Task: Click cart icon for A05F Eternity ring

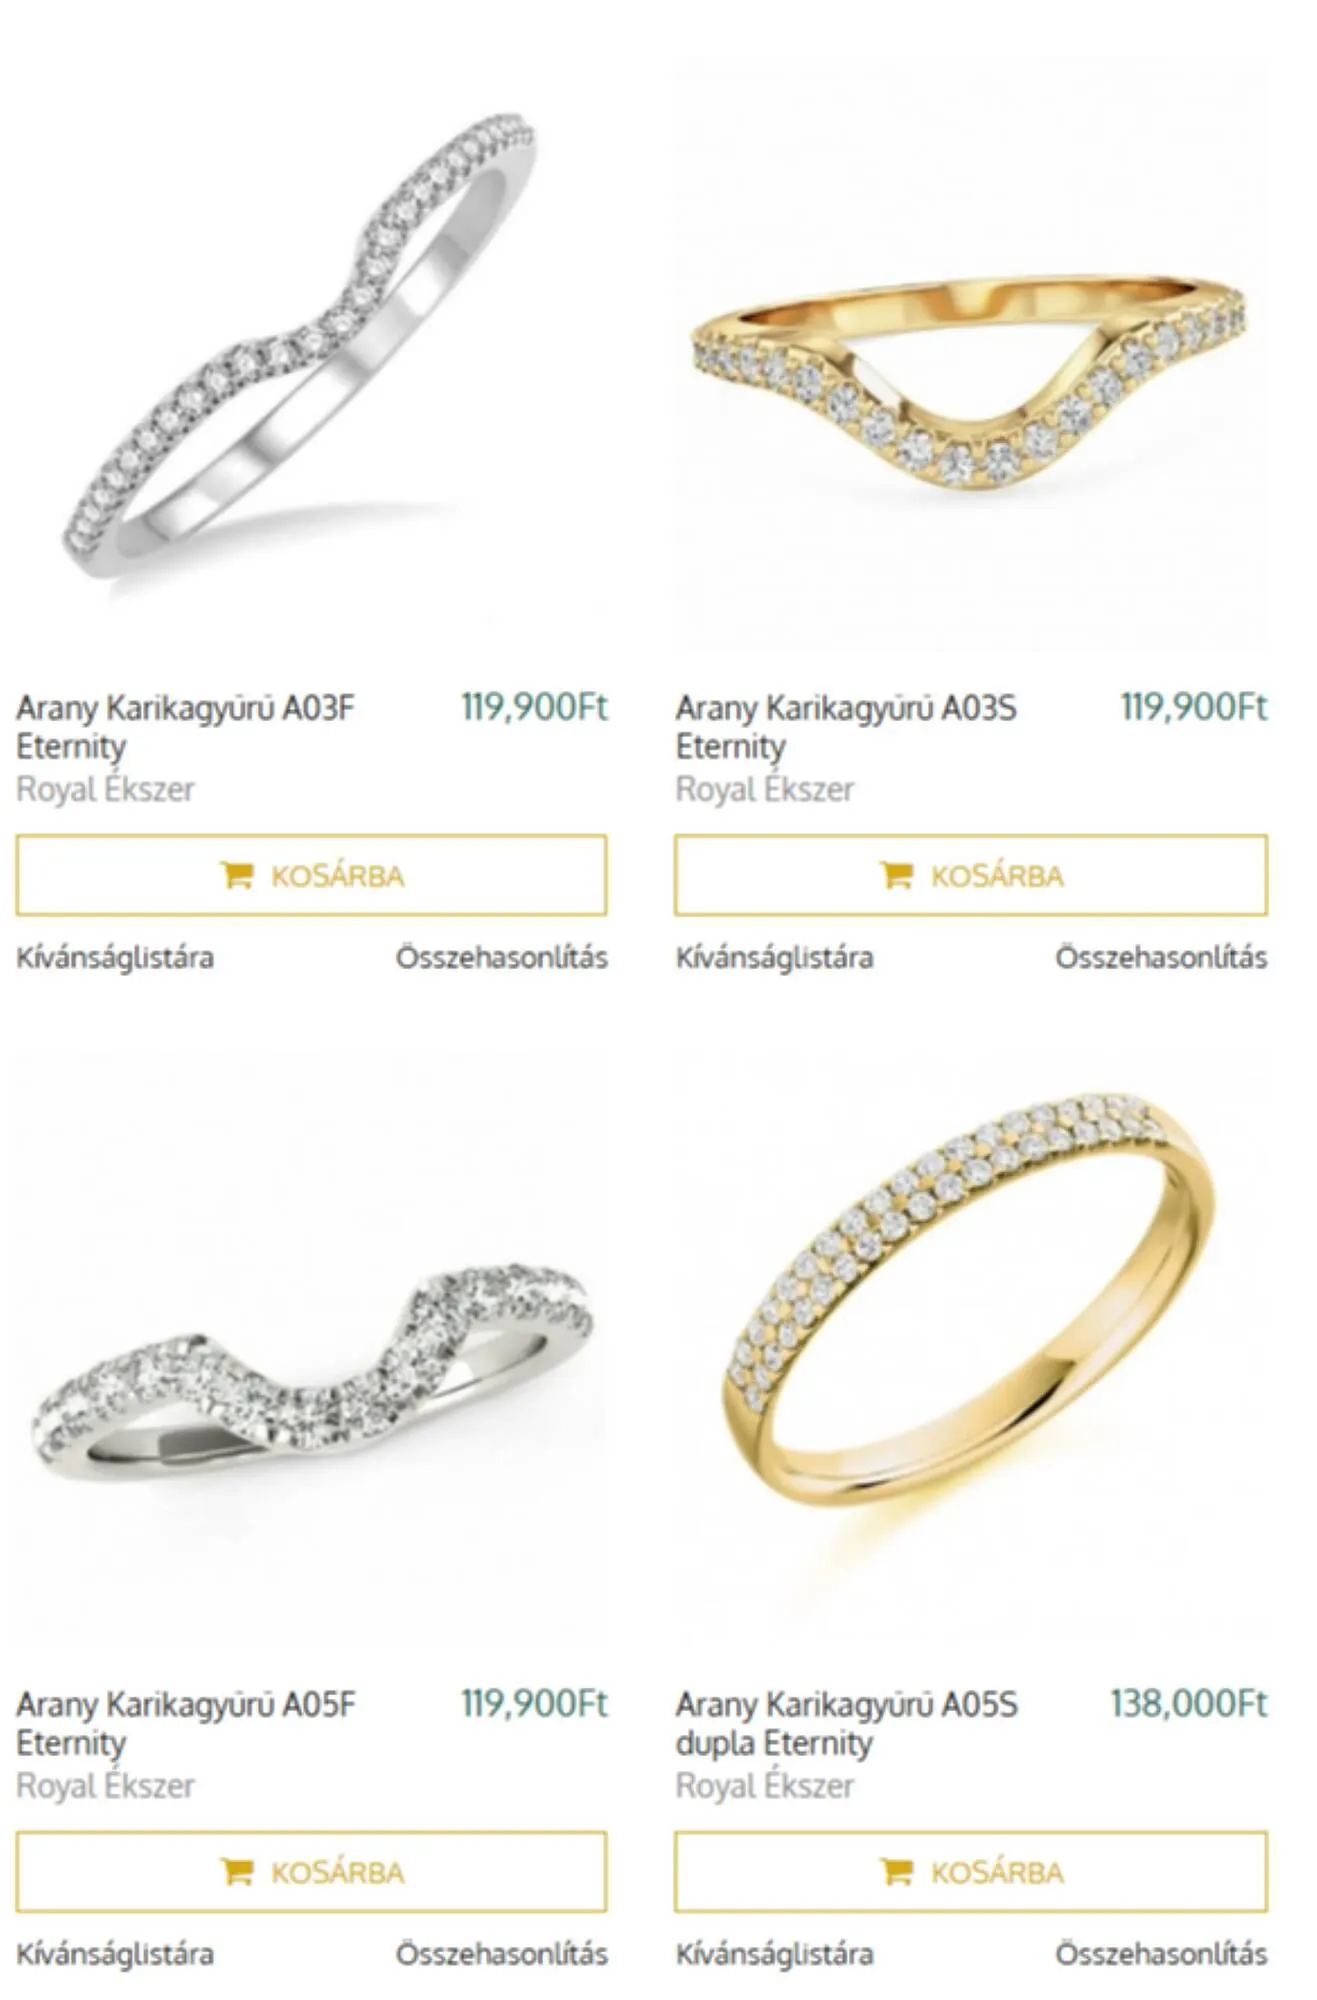Action: click(x=236, y=1871)
